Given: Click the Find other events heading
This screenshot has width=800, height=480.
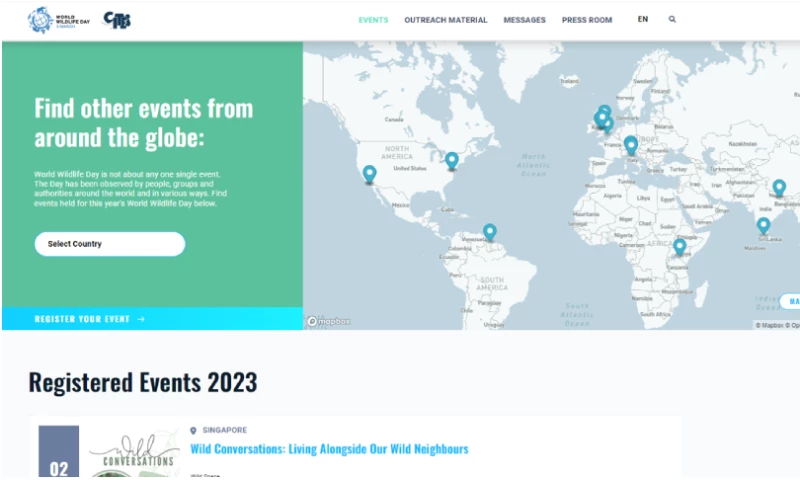Looking at the screenshot, I should (x=144, y=123).
